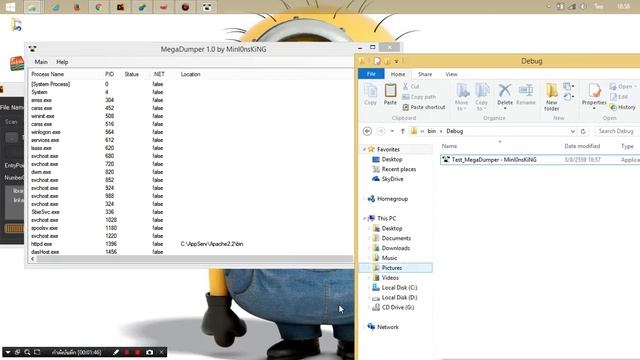The image size is (640, 360).
Task: Click the Windows Start button
Action: 10,7
